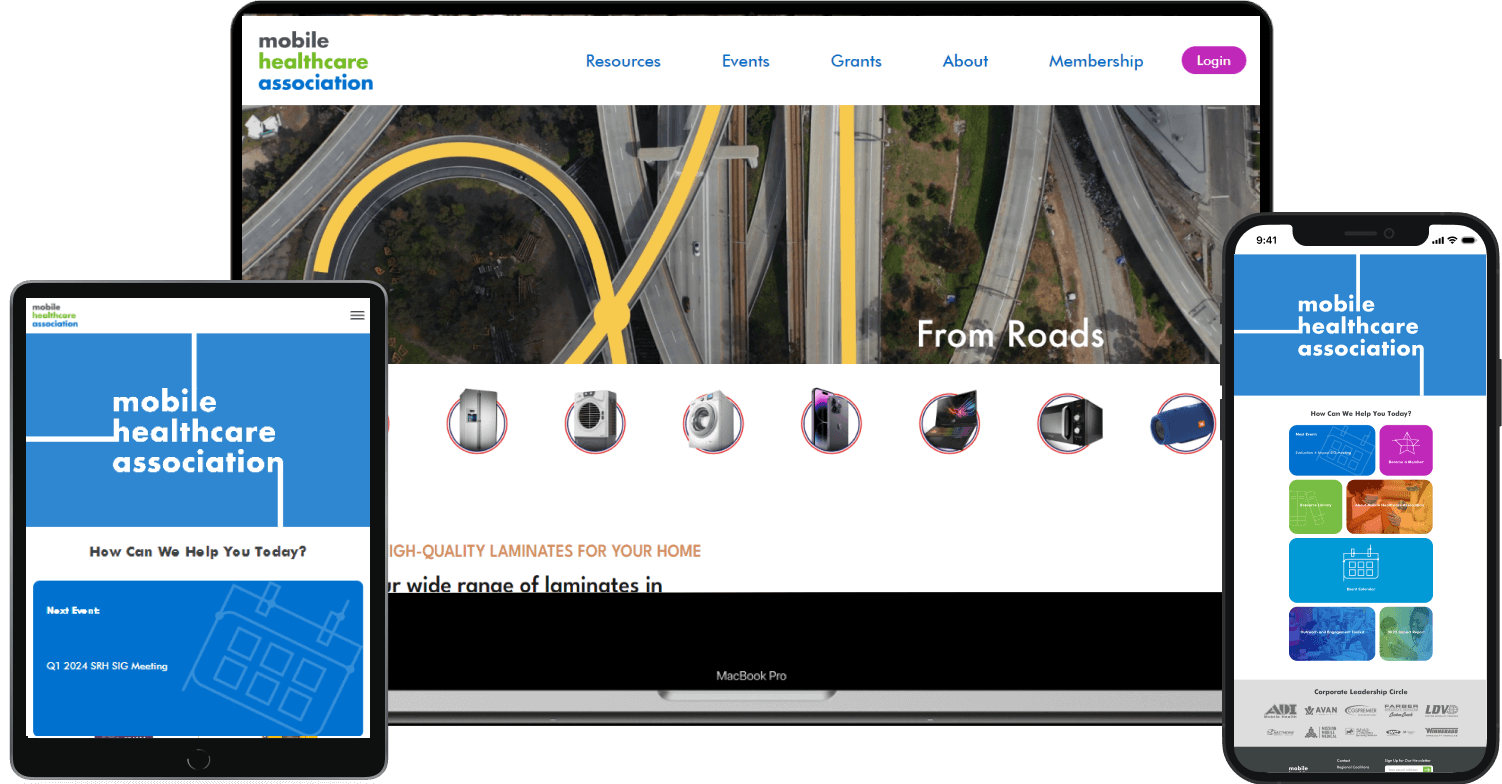
Task: Open the Resource Library tile
Action: pyautogui.click(x=1316, y=506)
